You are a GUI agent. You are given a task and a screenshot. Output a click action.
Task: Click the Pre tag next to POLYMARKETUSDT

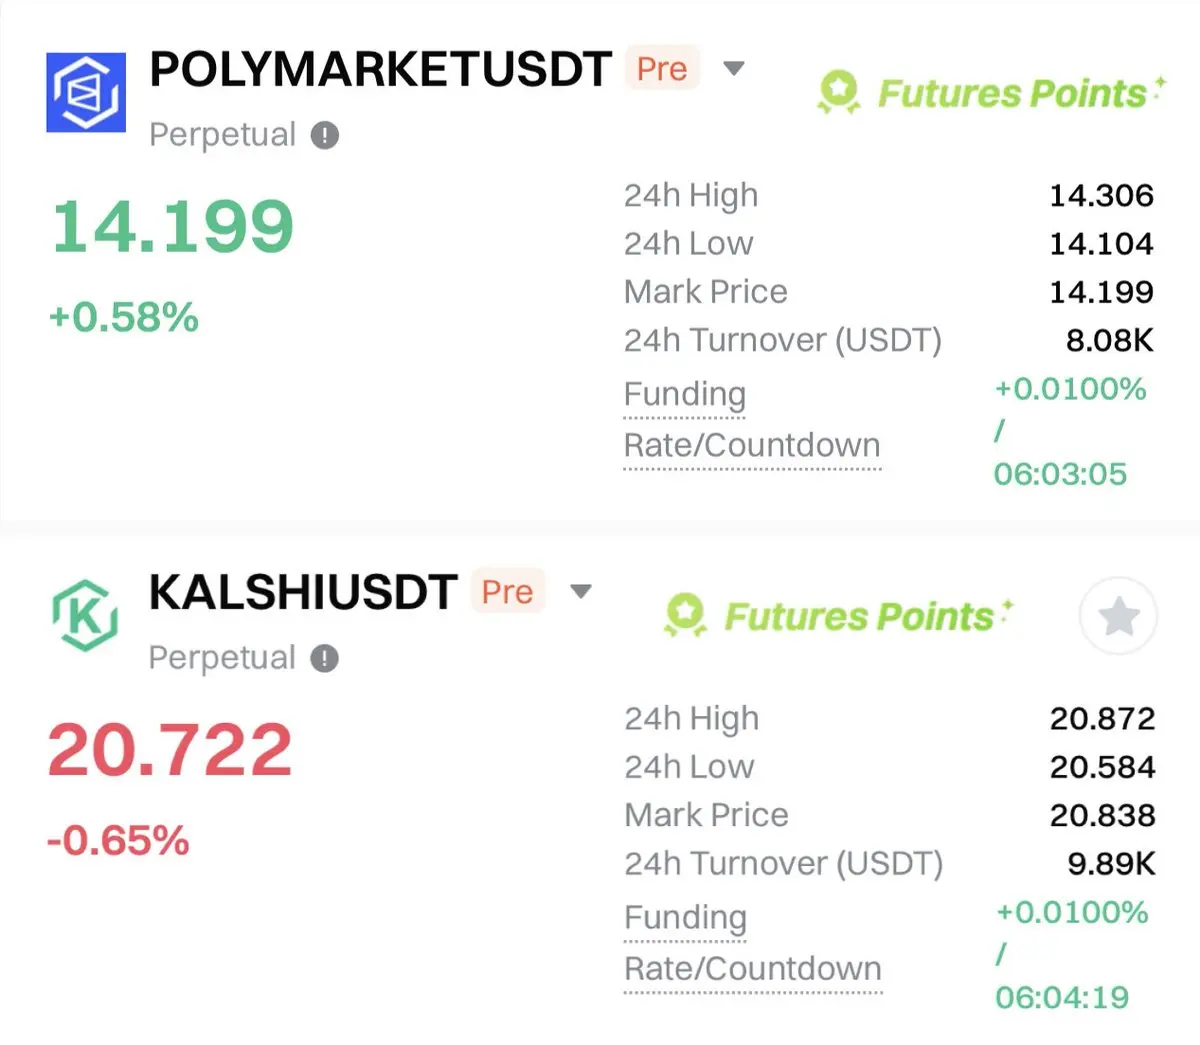(x=662, y=69)
